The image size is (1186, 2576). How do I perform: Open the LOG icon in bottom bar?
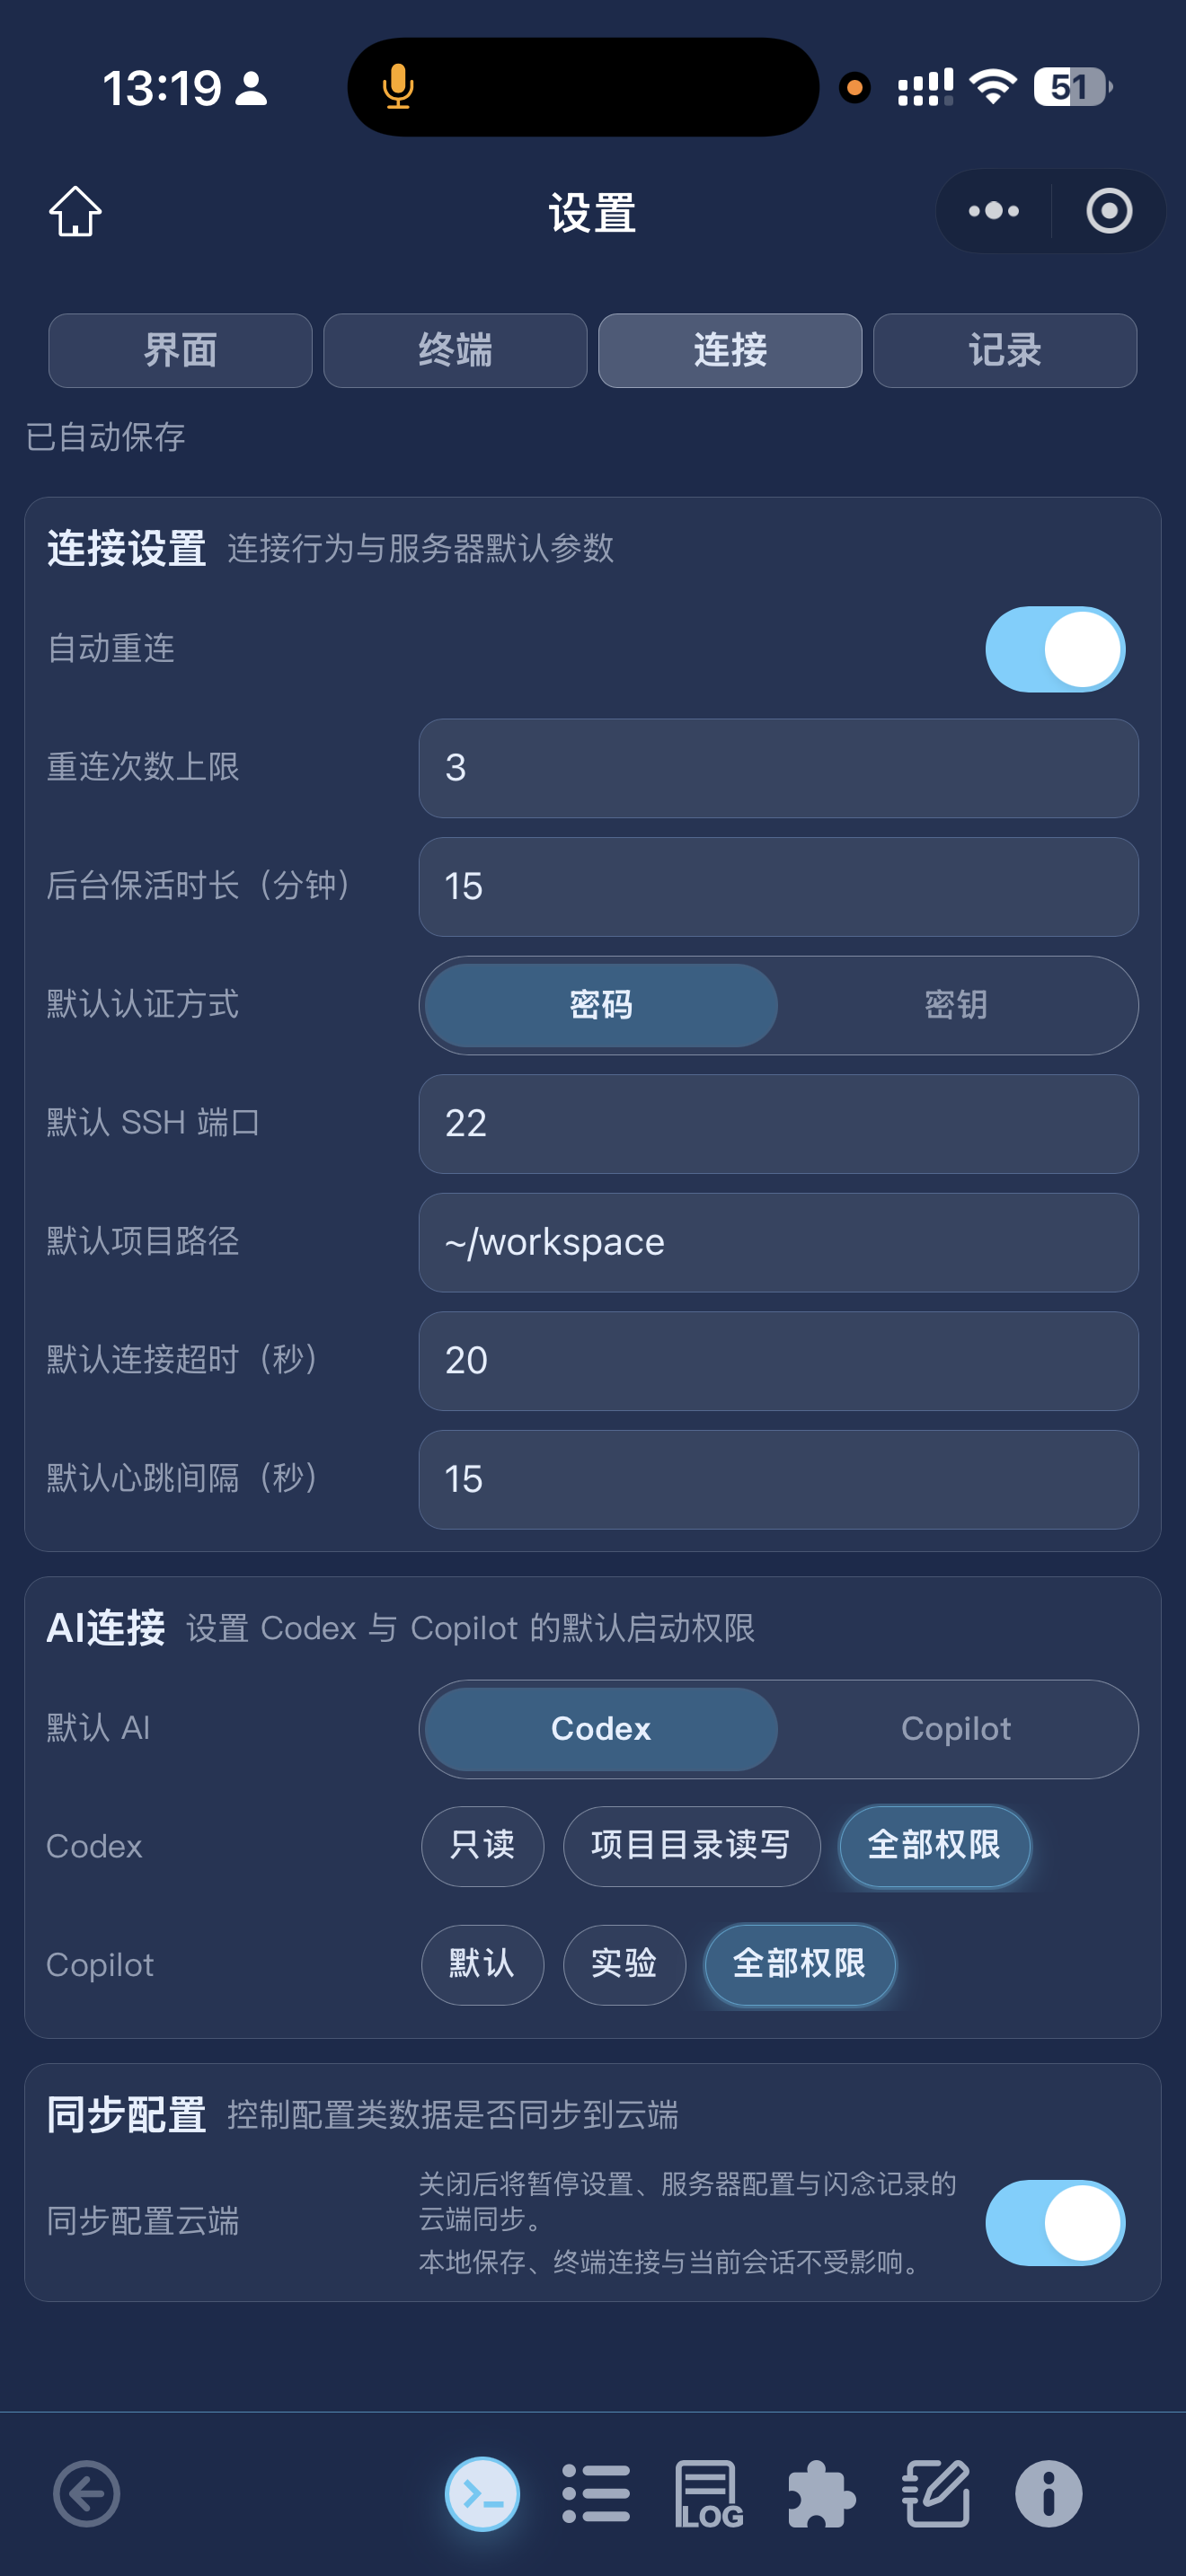[x=709, y=2493]
